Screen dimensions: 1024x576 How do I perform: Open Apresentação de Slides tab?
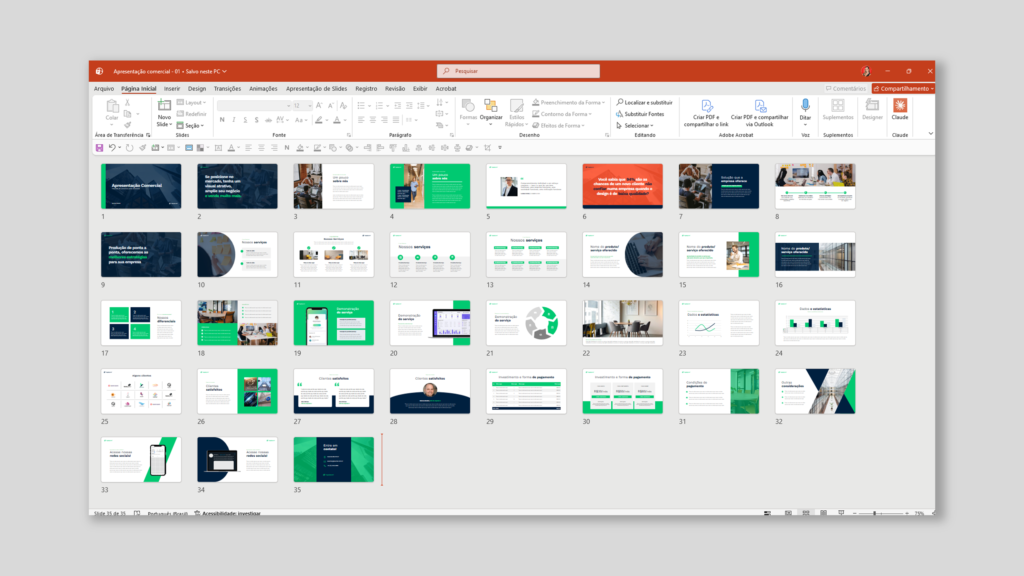[x=316, y=89]
